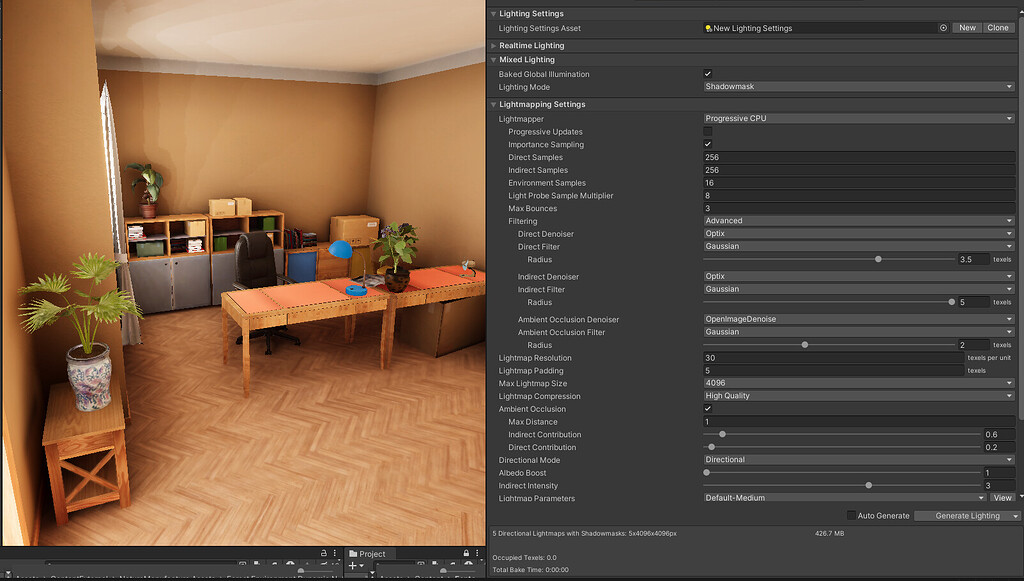Lock the Project panel with the padlock icon
This screenshot has height=581, width=1024.
point(466,553)
